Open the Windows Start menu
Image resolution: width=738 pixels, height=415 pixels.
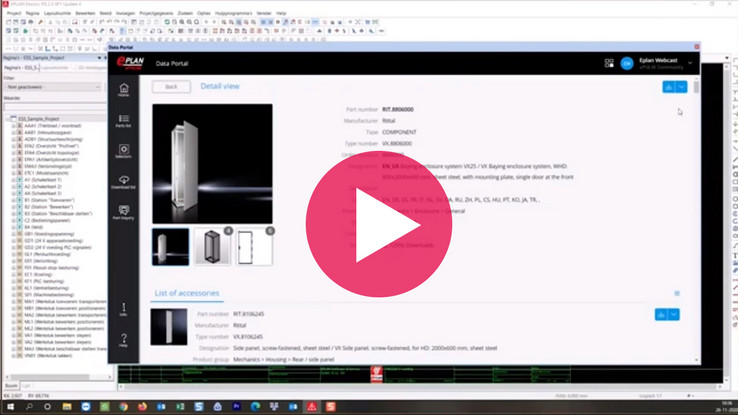10,407
